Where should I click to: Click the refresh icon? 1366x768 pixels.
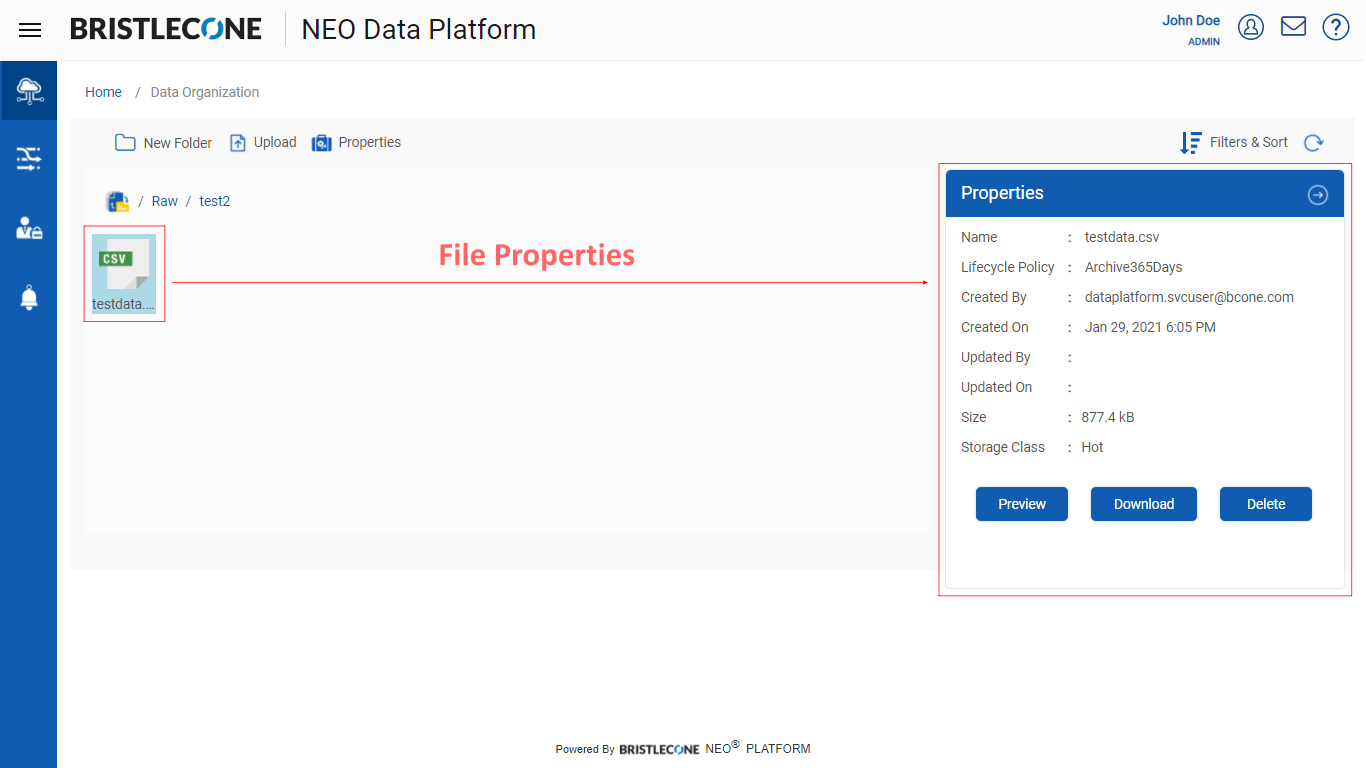point(1314,143)
